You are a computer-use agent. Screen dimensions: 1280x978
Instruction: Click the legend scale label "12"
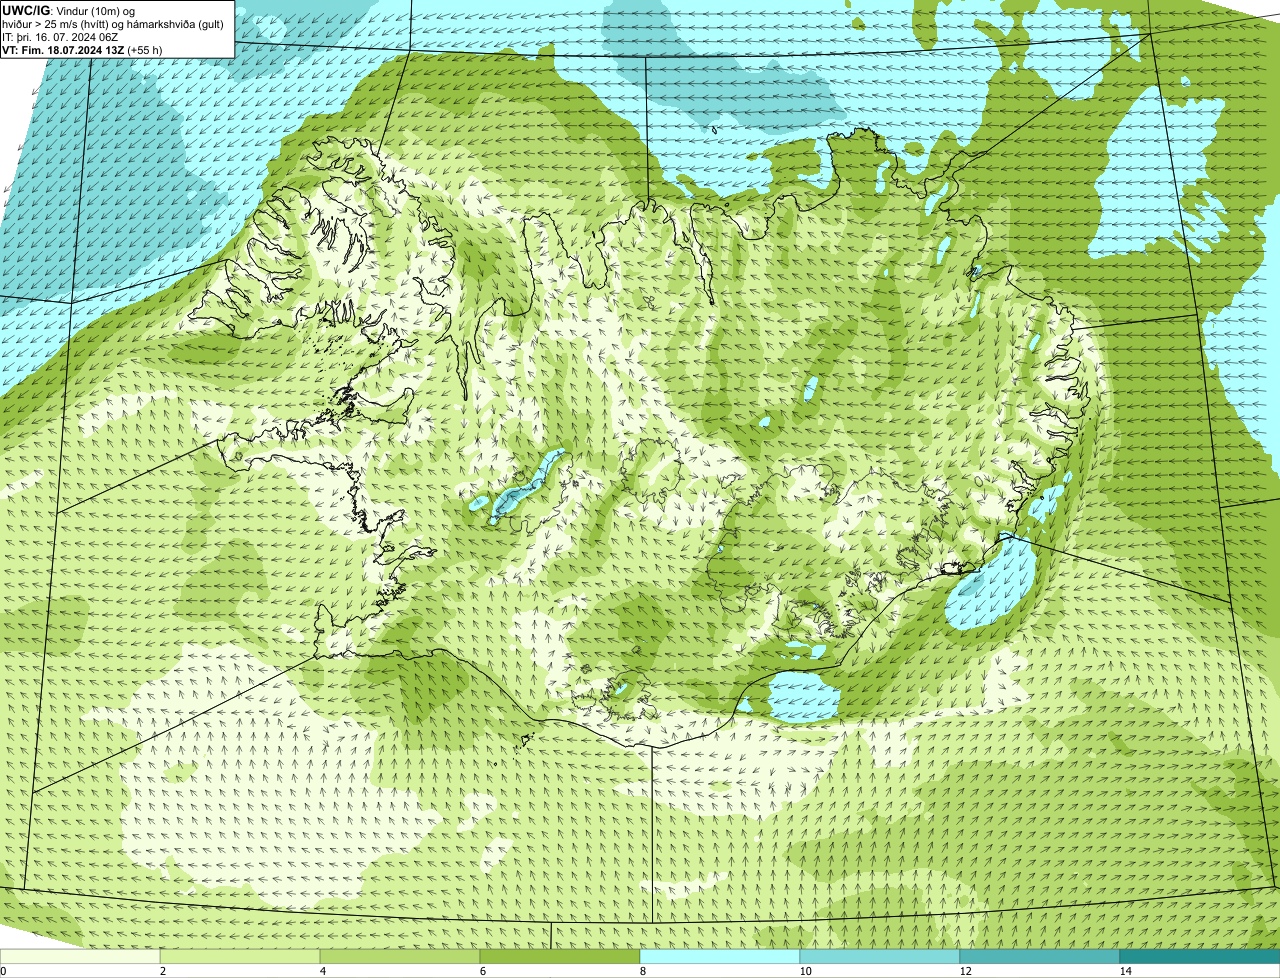[x=965, y=971]
